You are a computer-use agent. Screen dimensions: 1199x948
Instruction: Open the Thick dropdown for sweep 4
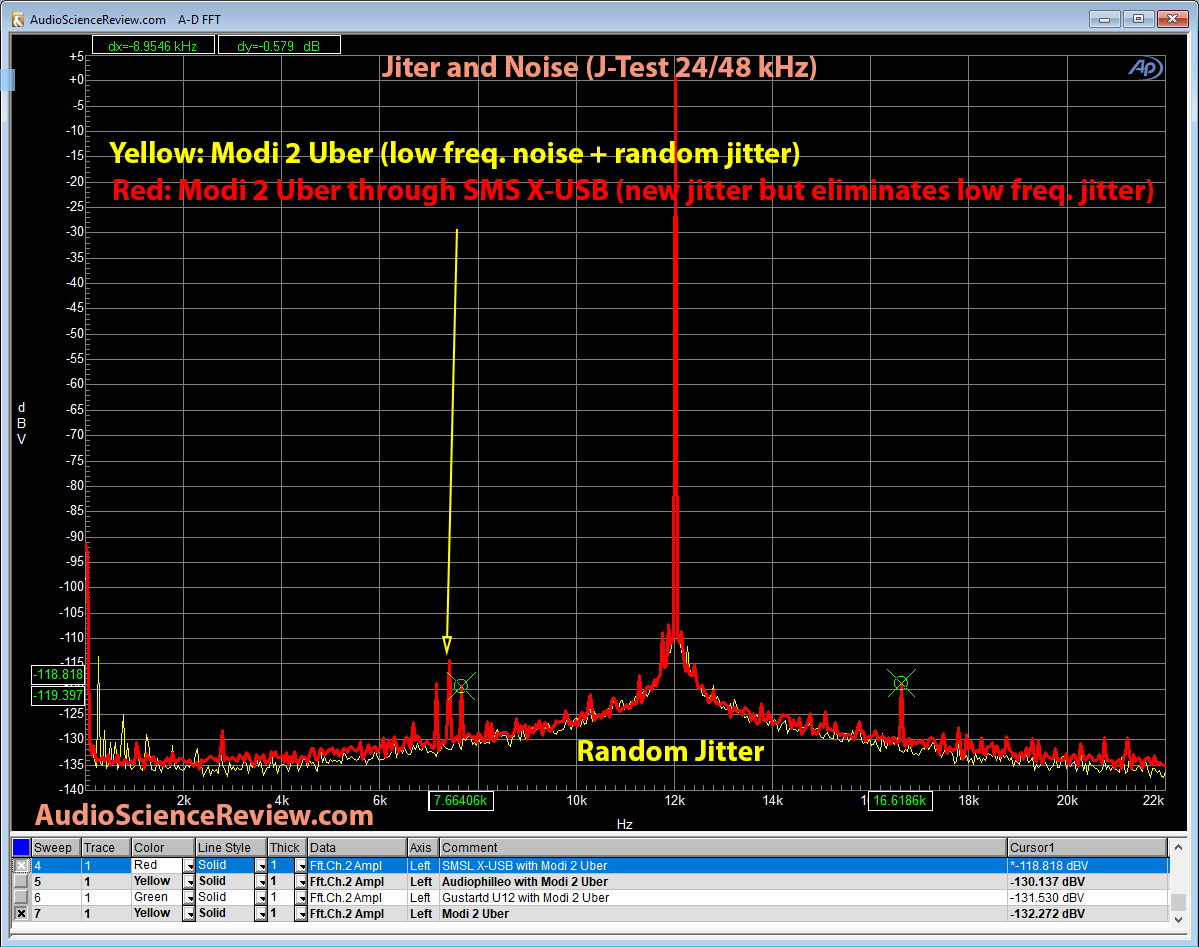click(301, 865)
